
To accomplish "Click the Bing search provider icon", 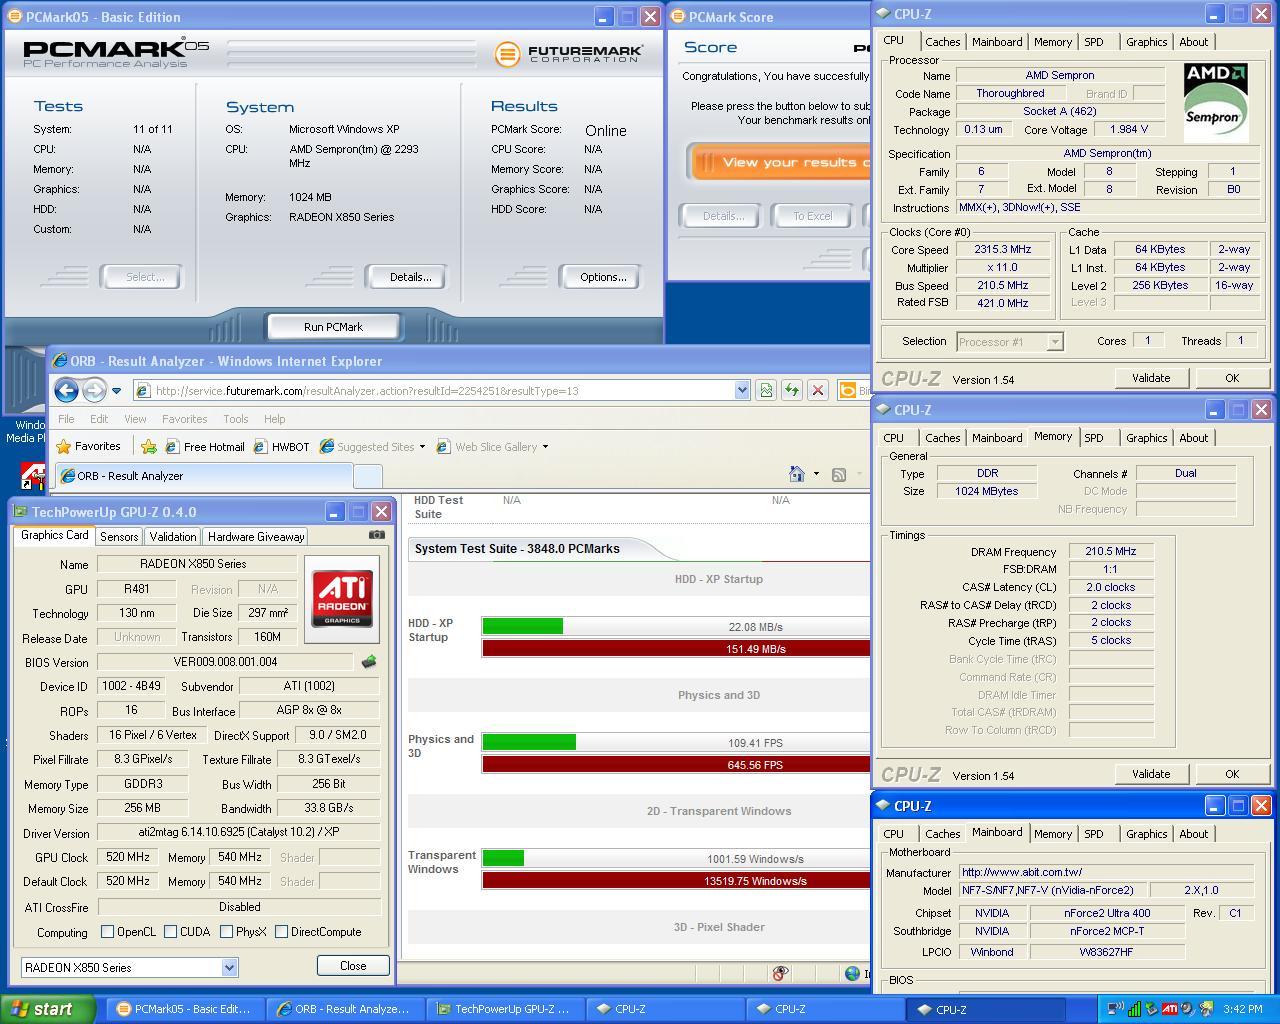I will point(848,390).
